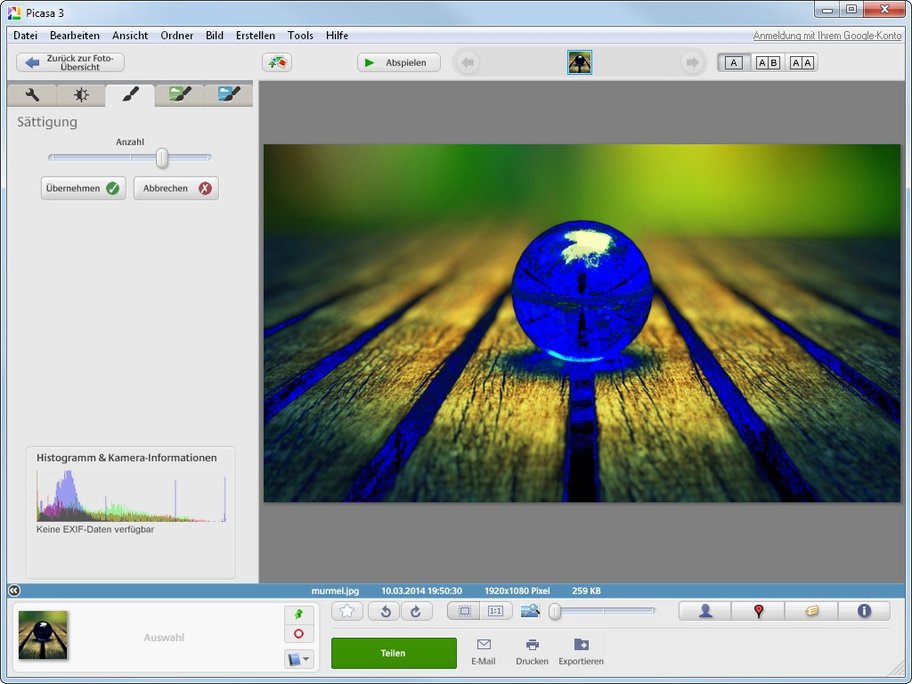Fit photo to window icon

tap(464, 611)
